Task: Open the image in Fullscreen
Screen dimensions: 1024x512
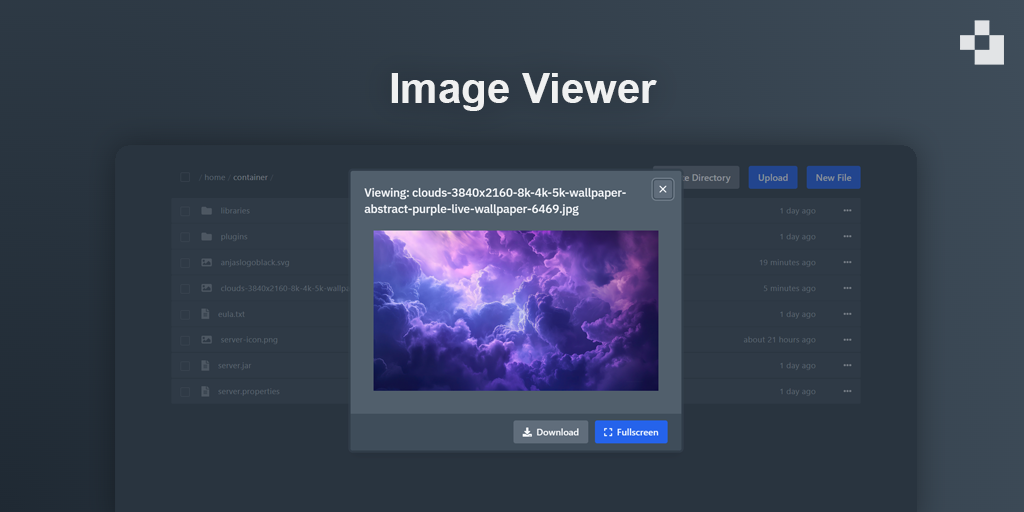Action: click(631, 432)
